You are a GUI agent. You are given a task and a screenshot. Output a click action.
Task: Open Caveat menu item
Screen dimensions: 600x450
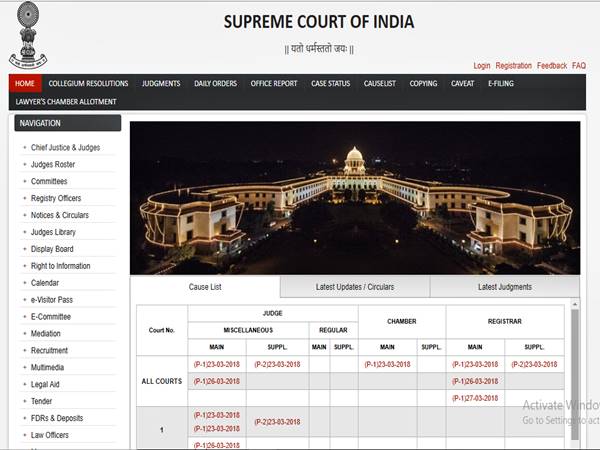(x=462, y=83)
